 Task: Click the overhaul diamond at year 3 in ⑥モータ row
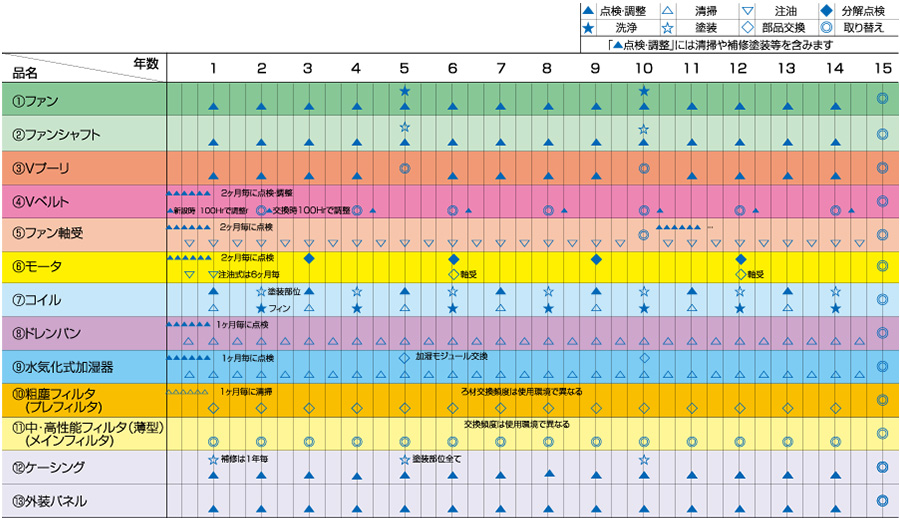pyautogui.click(x=309, y=258)
